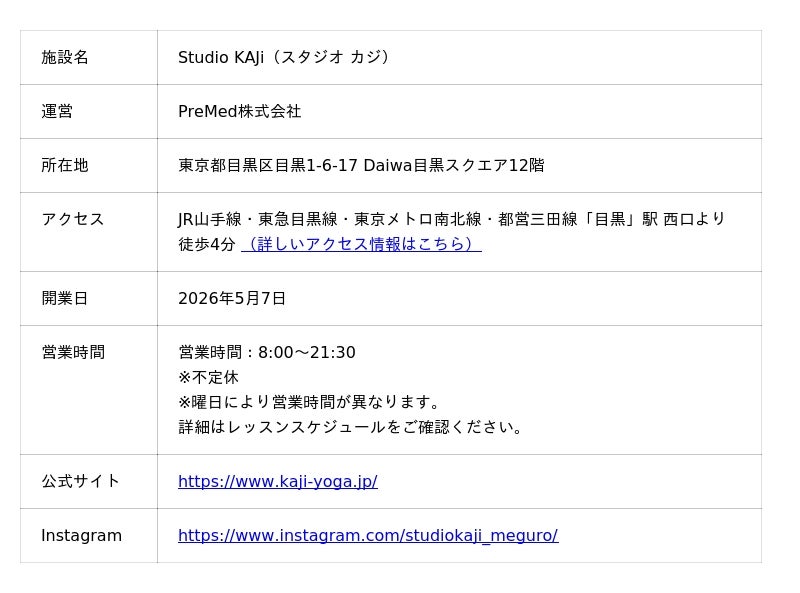Click the PreMed株式会社 operator text
This screenshot has width=800, height=593.
tap(240, 111)
